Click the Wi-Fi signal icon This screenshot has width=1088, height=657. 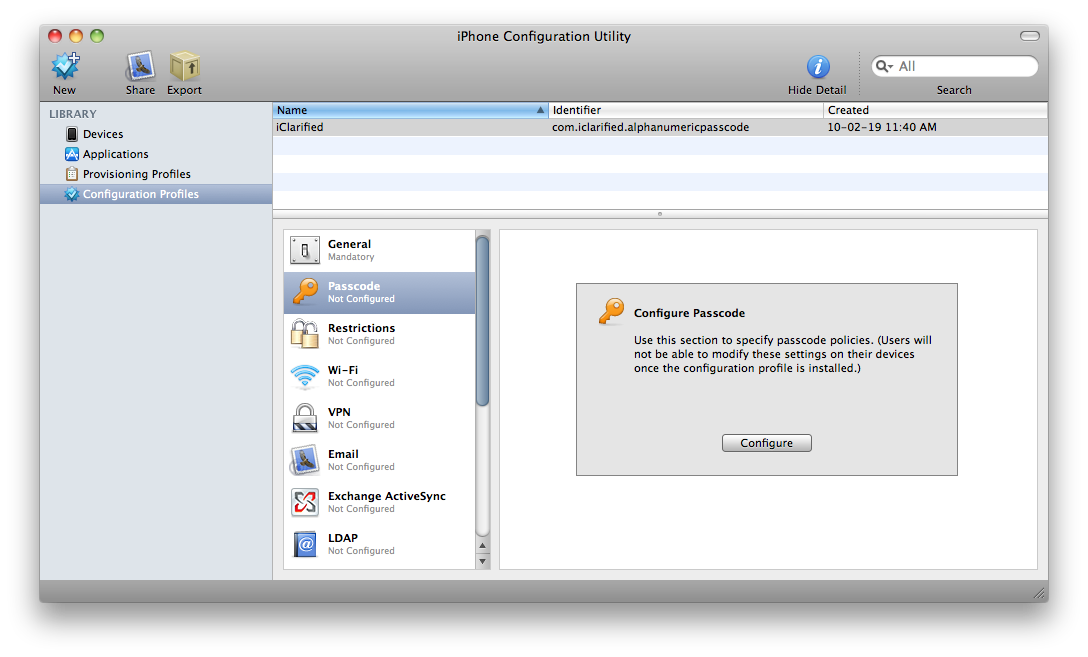click(x=305, y=376)
